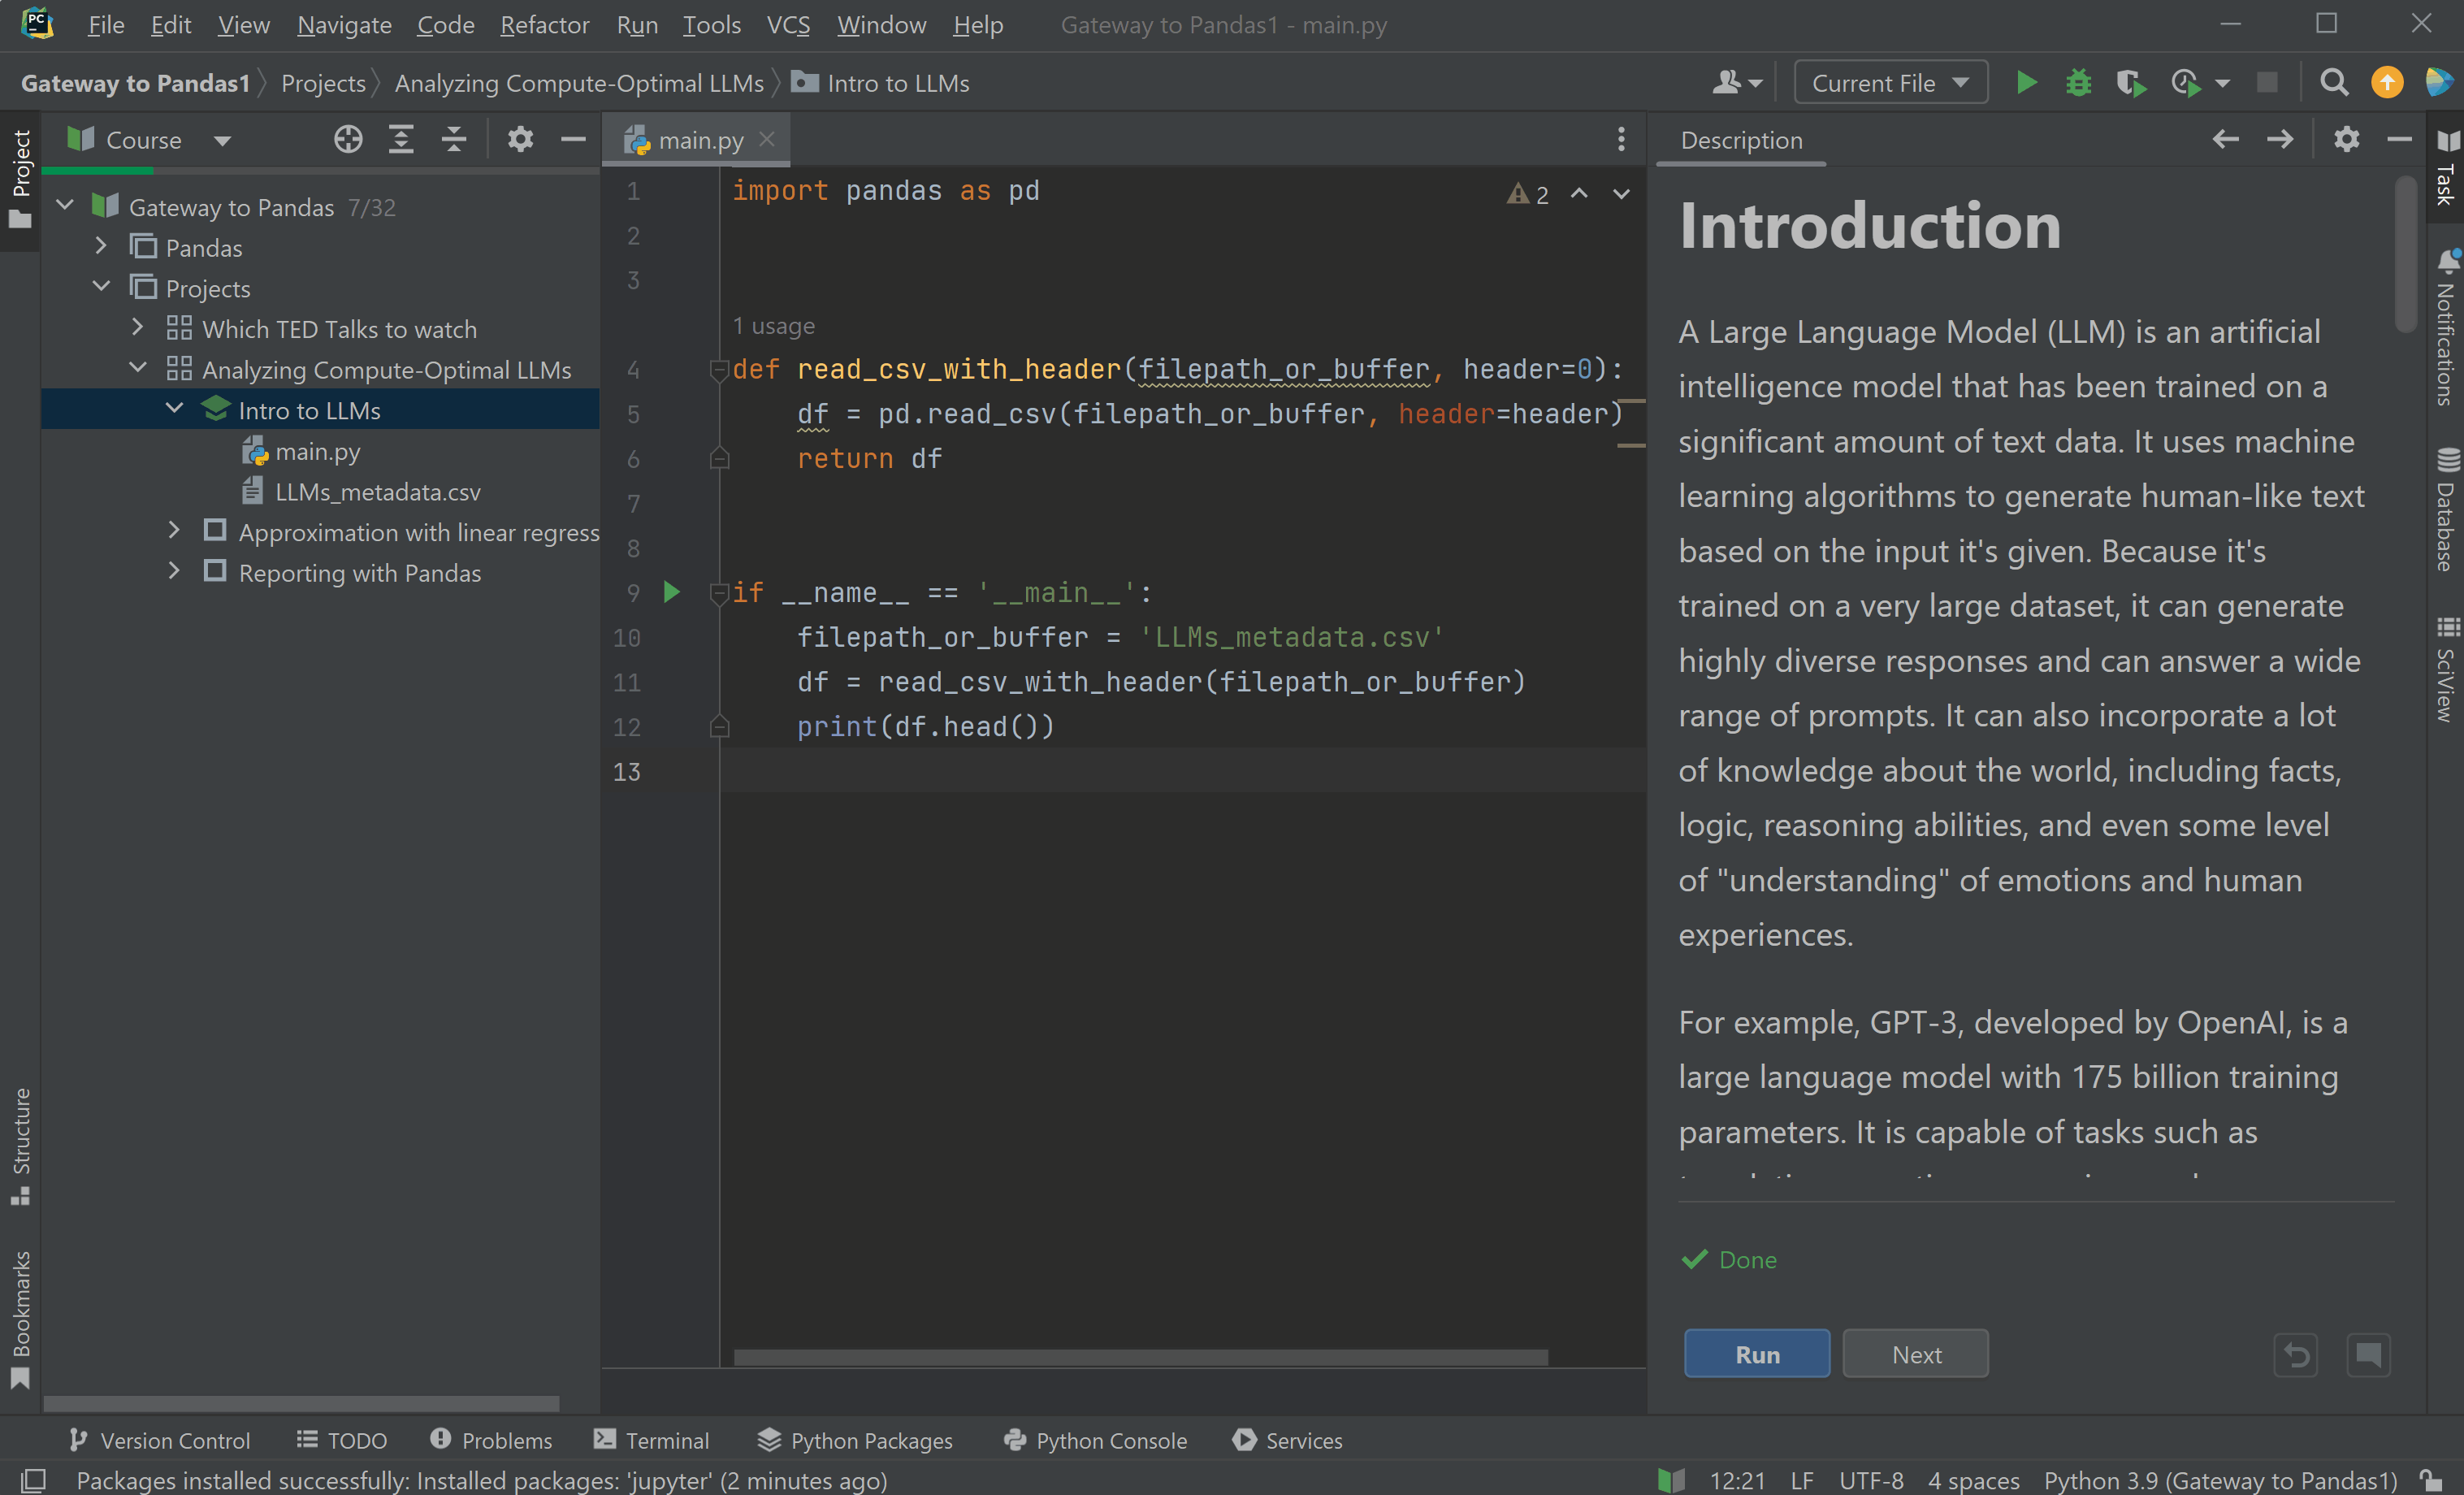Viewport: 2464px width, 1495px height.
Task: Click Select Opened File target icon
Action: coord(348,140)
